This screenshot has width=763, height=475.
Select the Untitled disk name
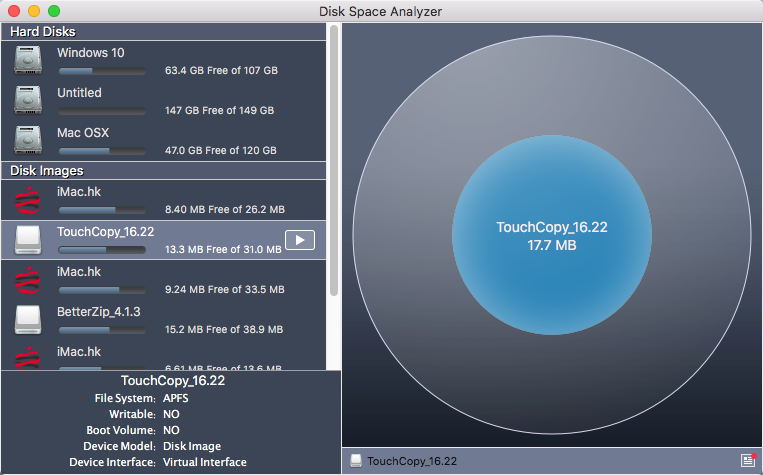click(79, 92)
